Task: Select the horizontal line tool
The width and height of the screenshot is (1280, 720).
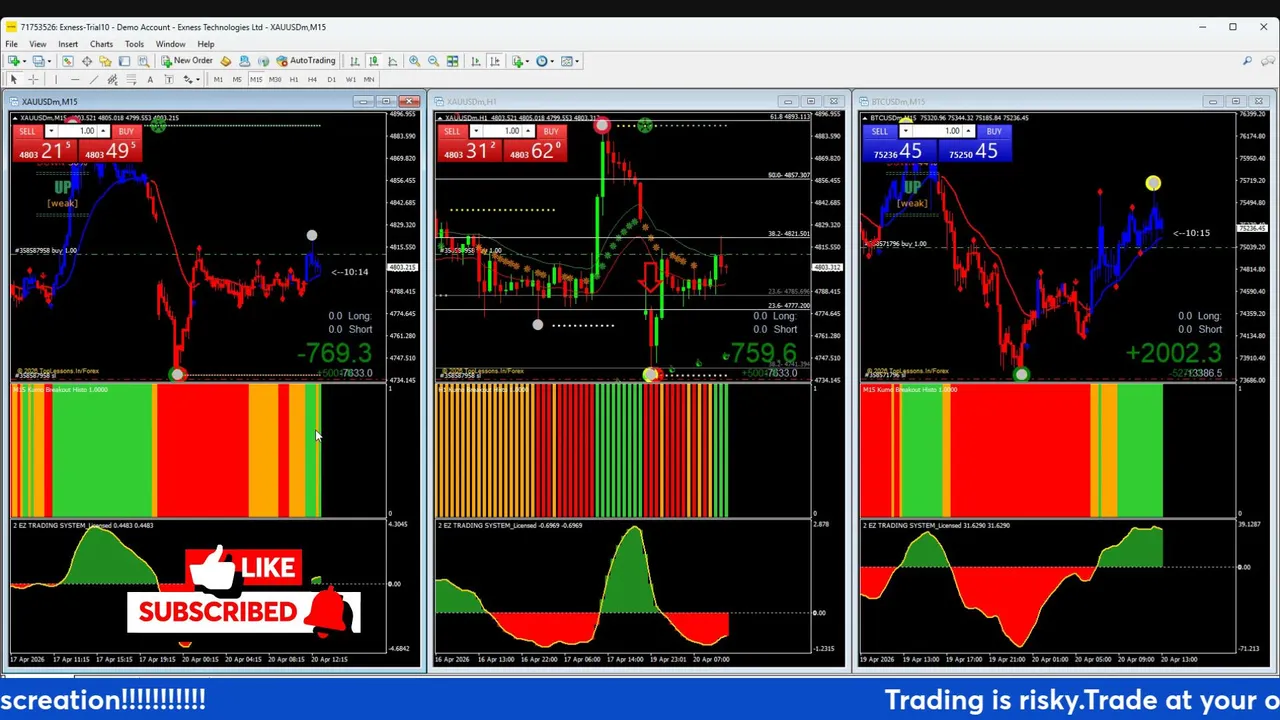Action: point(75,80)
